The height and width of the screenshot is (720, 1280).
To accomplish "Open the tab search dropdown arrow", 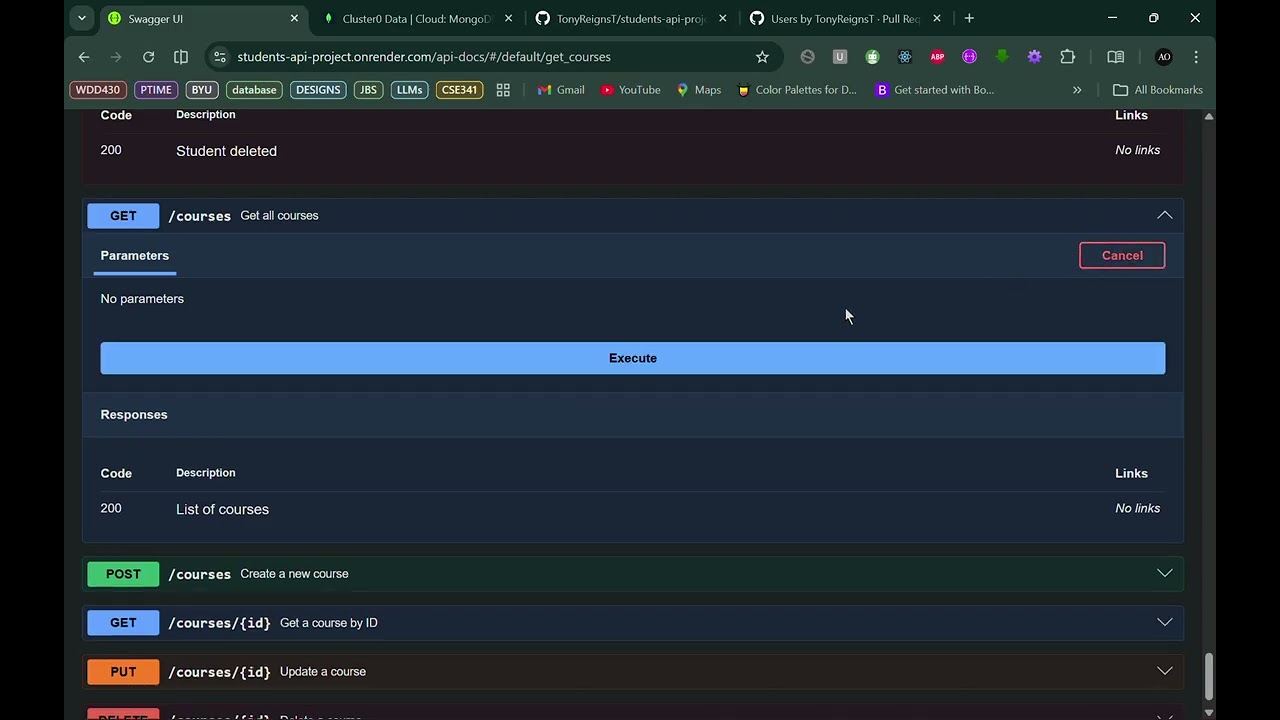I will (82, 18).
